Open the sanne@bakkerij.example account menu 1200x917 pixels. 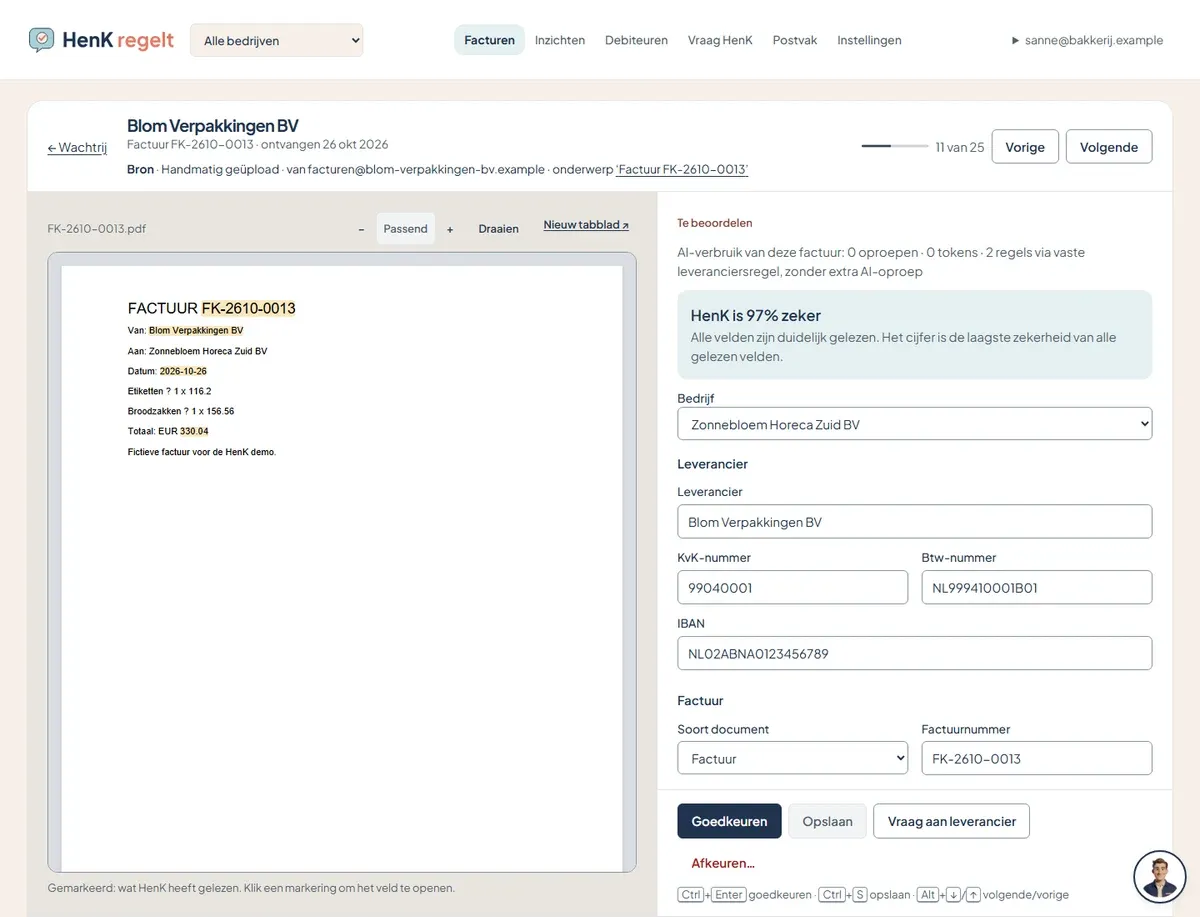coord(1087,40)
